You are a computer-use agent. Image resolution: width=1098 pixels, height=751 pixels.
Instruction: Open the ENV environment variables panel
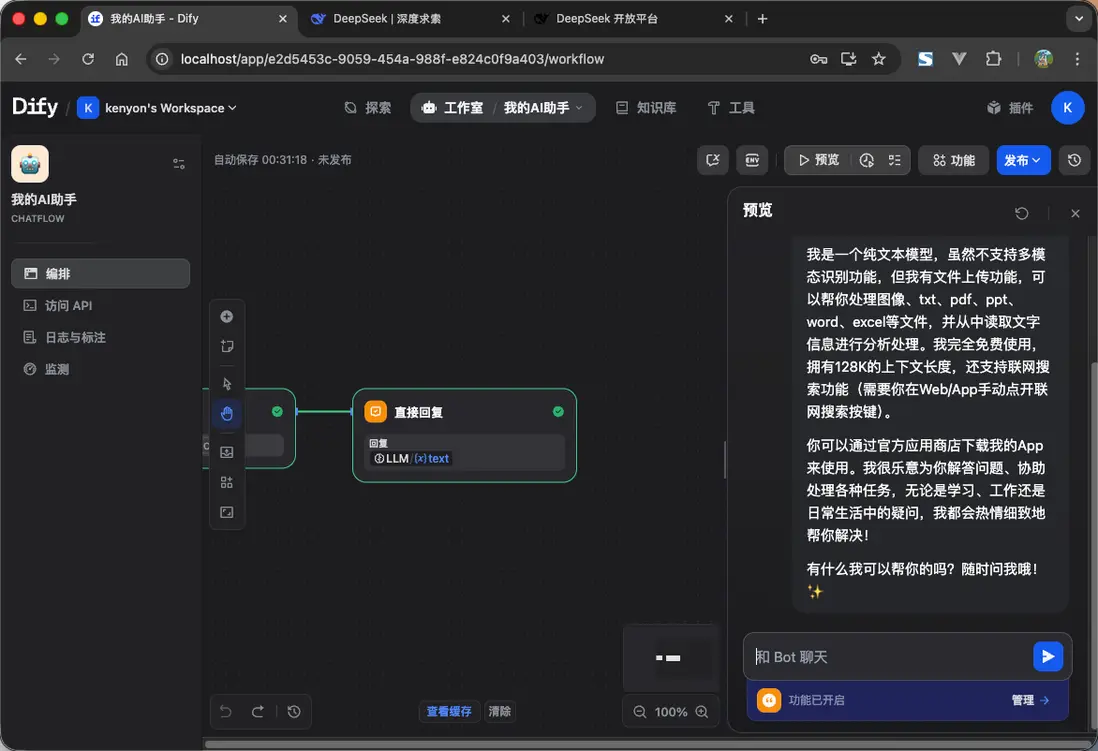point(752,159)
